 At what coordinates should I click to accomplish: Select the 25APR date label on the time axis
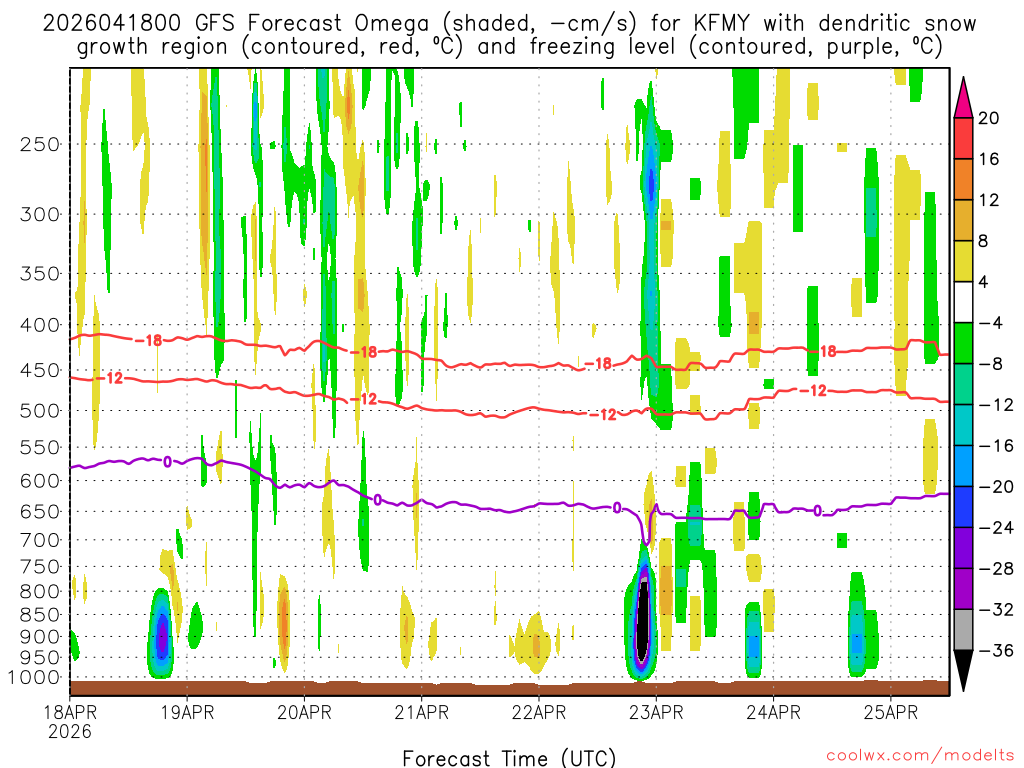tap(891, 713)
